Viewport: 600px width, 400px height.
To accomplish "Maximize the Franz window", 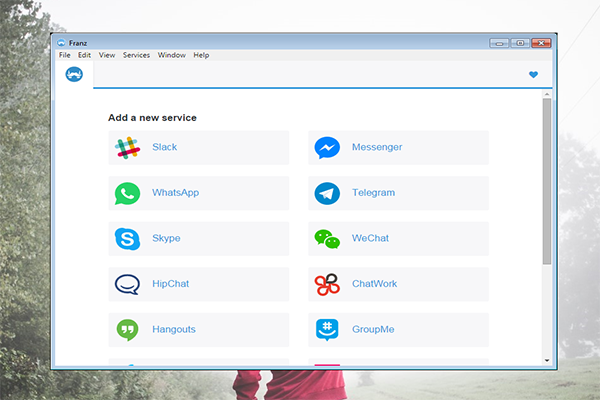I will tap(520, 43).
